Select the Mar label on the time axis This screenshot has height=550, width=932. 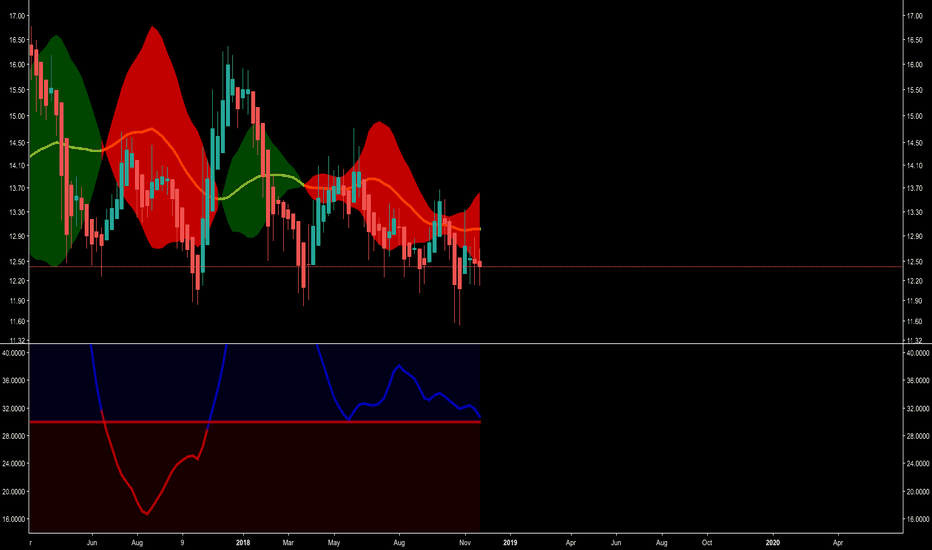tap(288, 542)
